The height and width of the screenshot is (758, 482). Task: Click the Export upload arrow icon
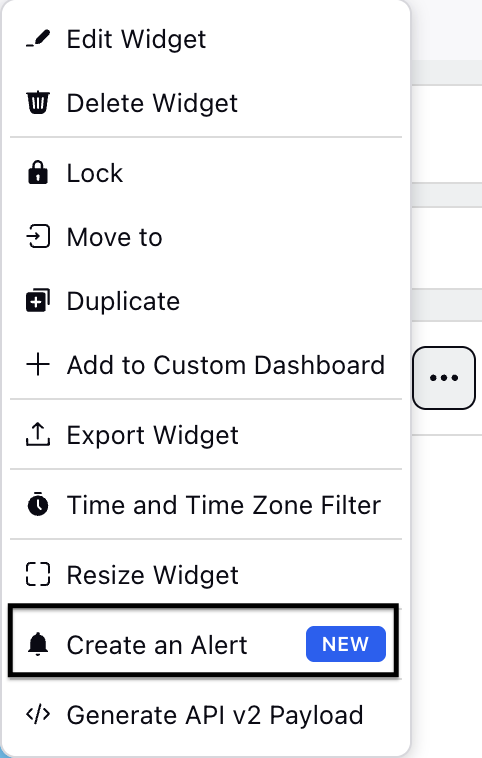[x=38, y=435]
